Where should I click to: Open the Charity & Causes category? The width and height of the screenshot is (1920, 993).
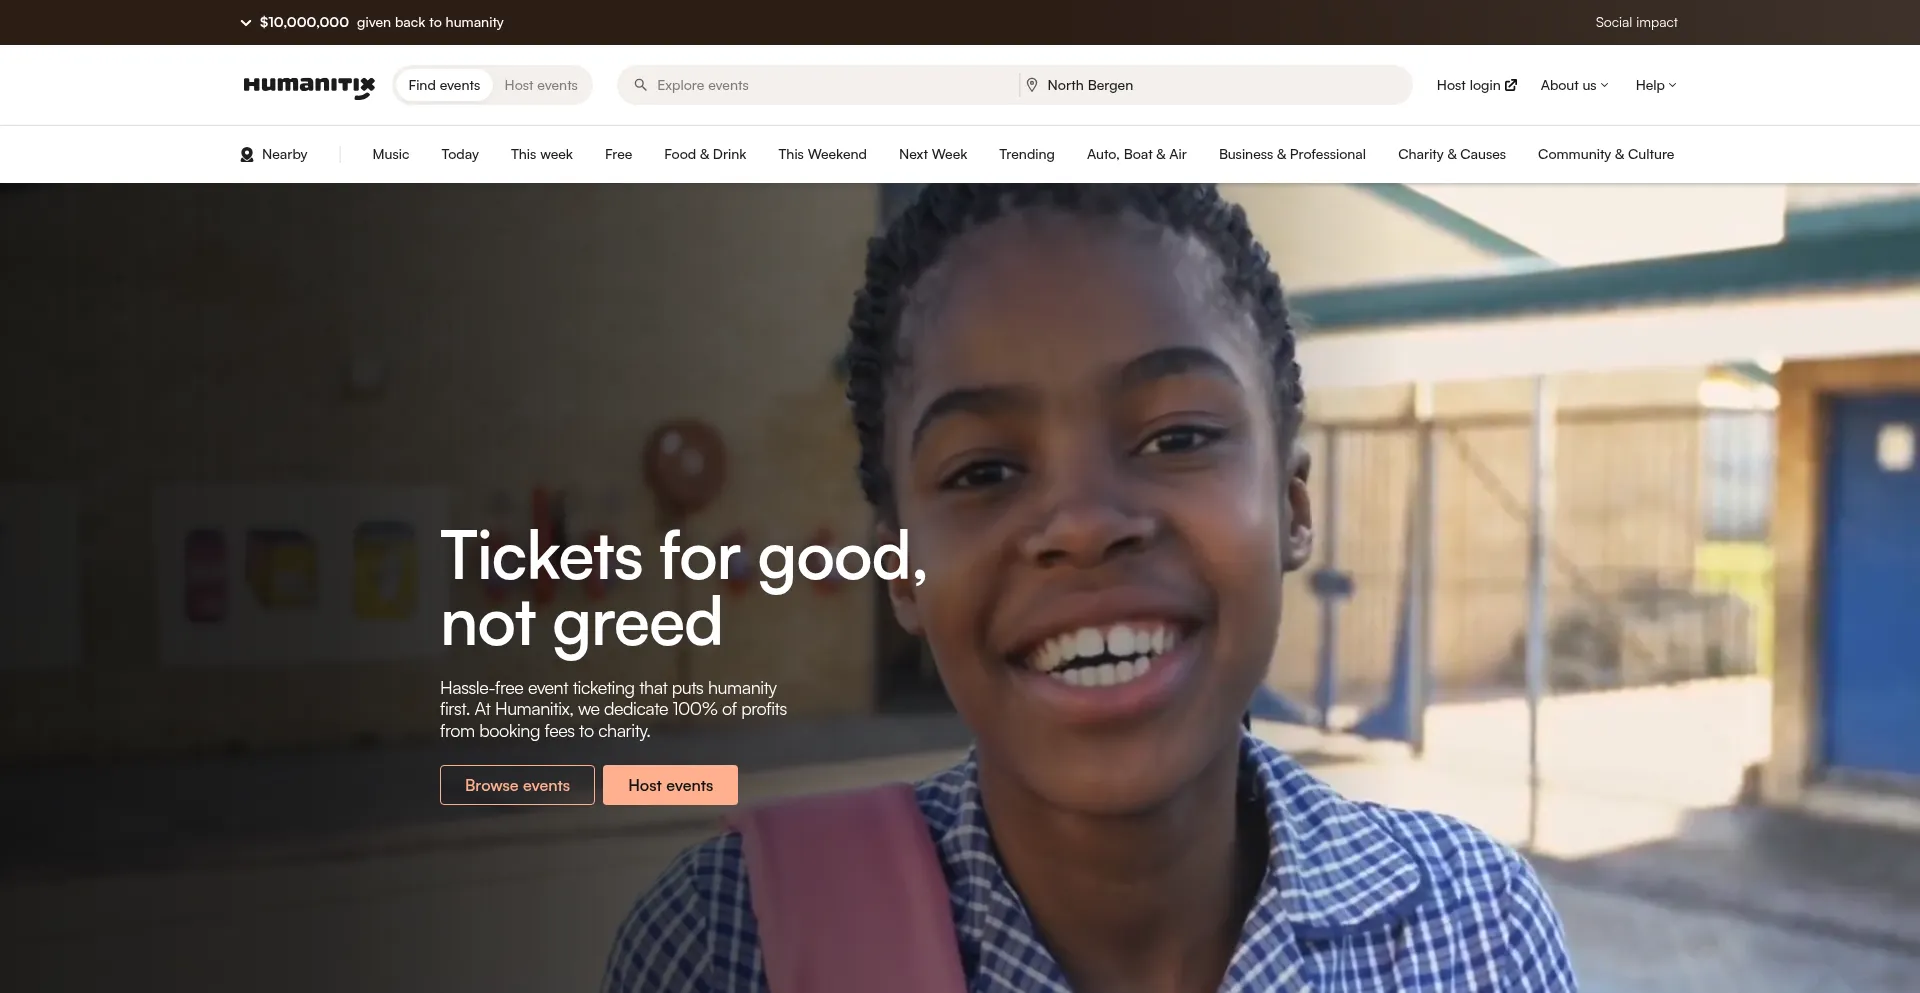tap(1452, 154)
